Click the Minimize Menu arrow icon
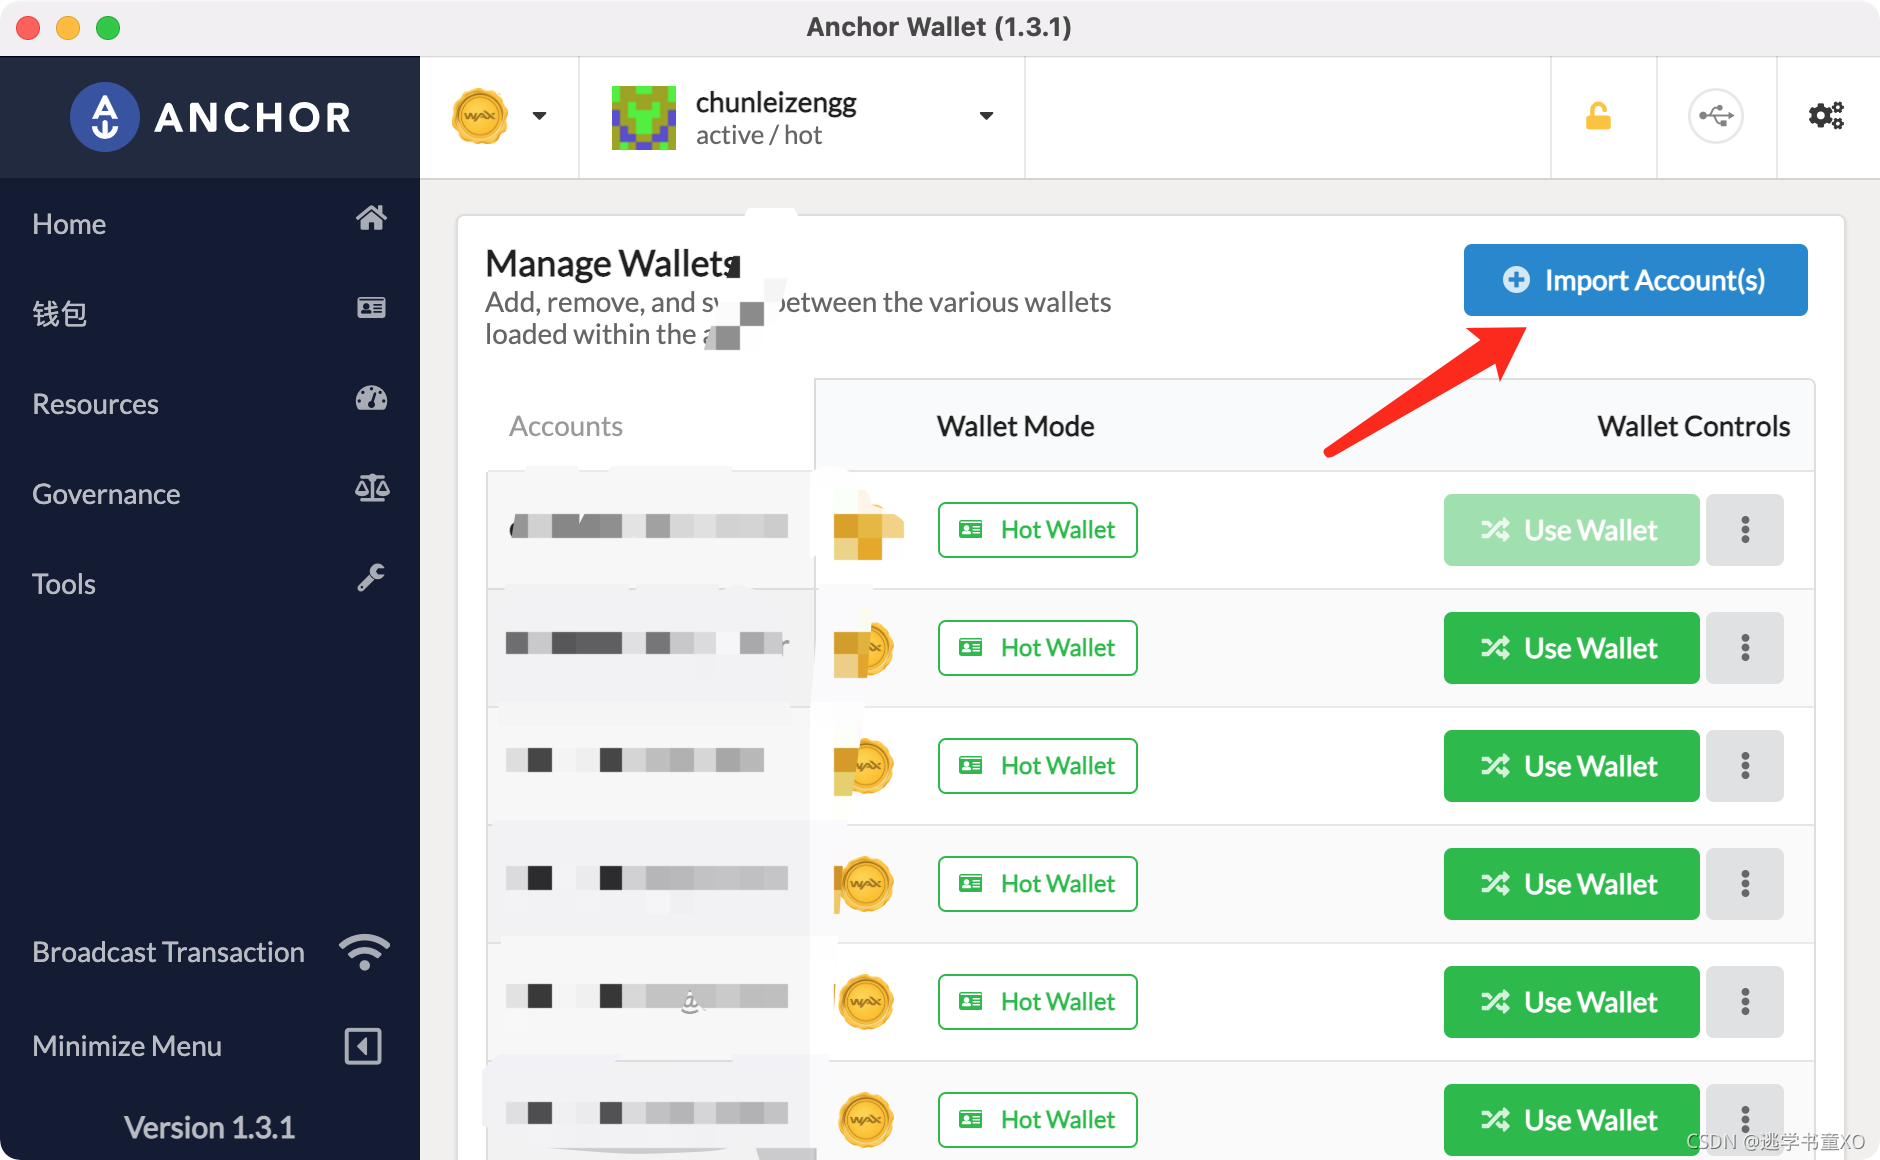Viewport: 1880px width, 1160px height. pos(363,1046)
